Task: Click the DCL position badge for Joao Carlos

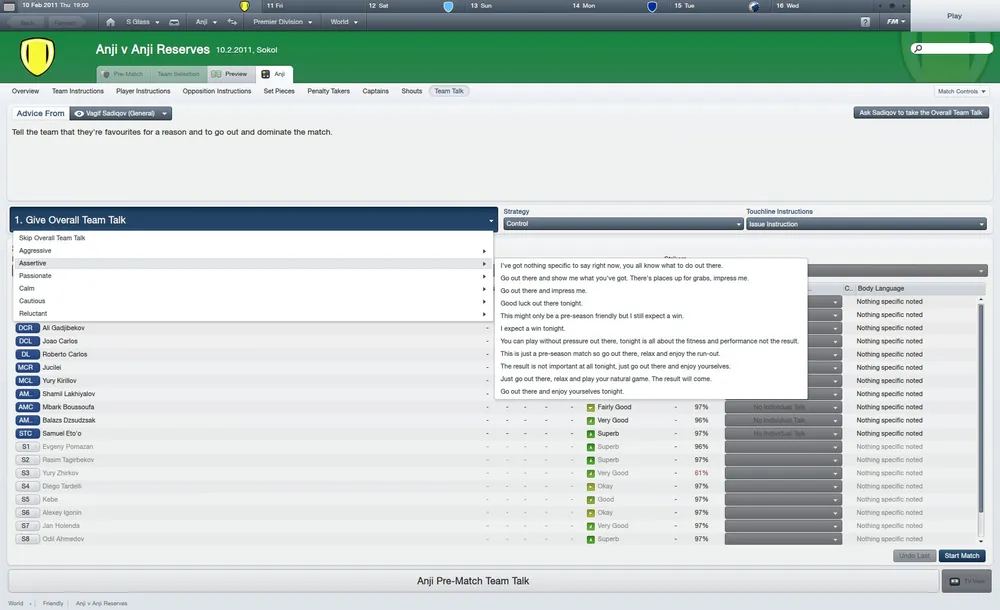Action: (x=27, y=341)
